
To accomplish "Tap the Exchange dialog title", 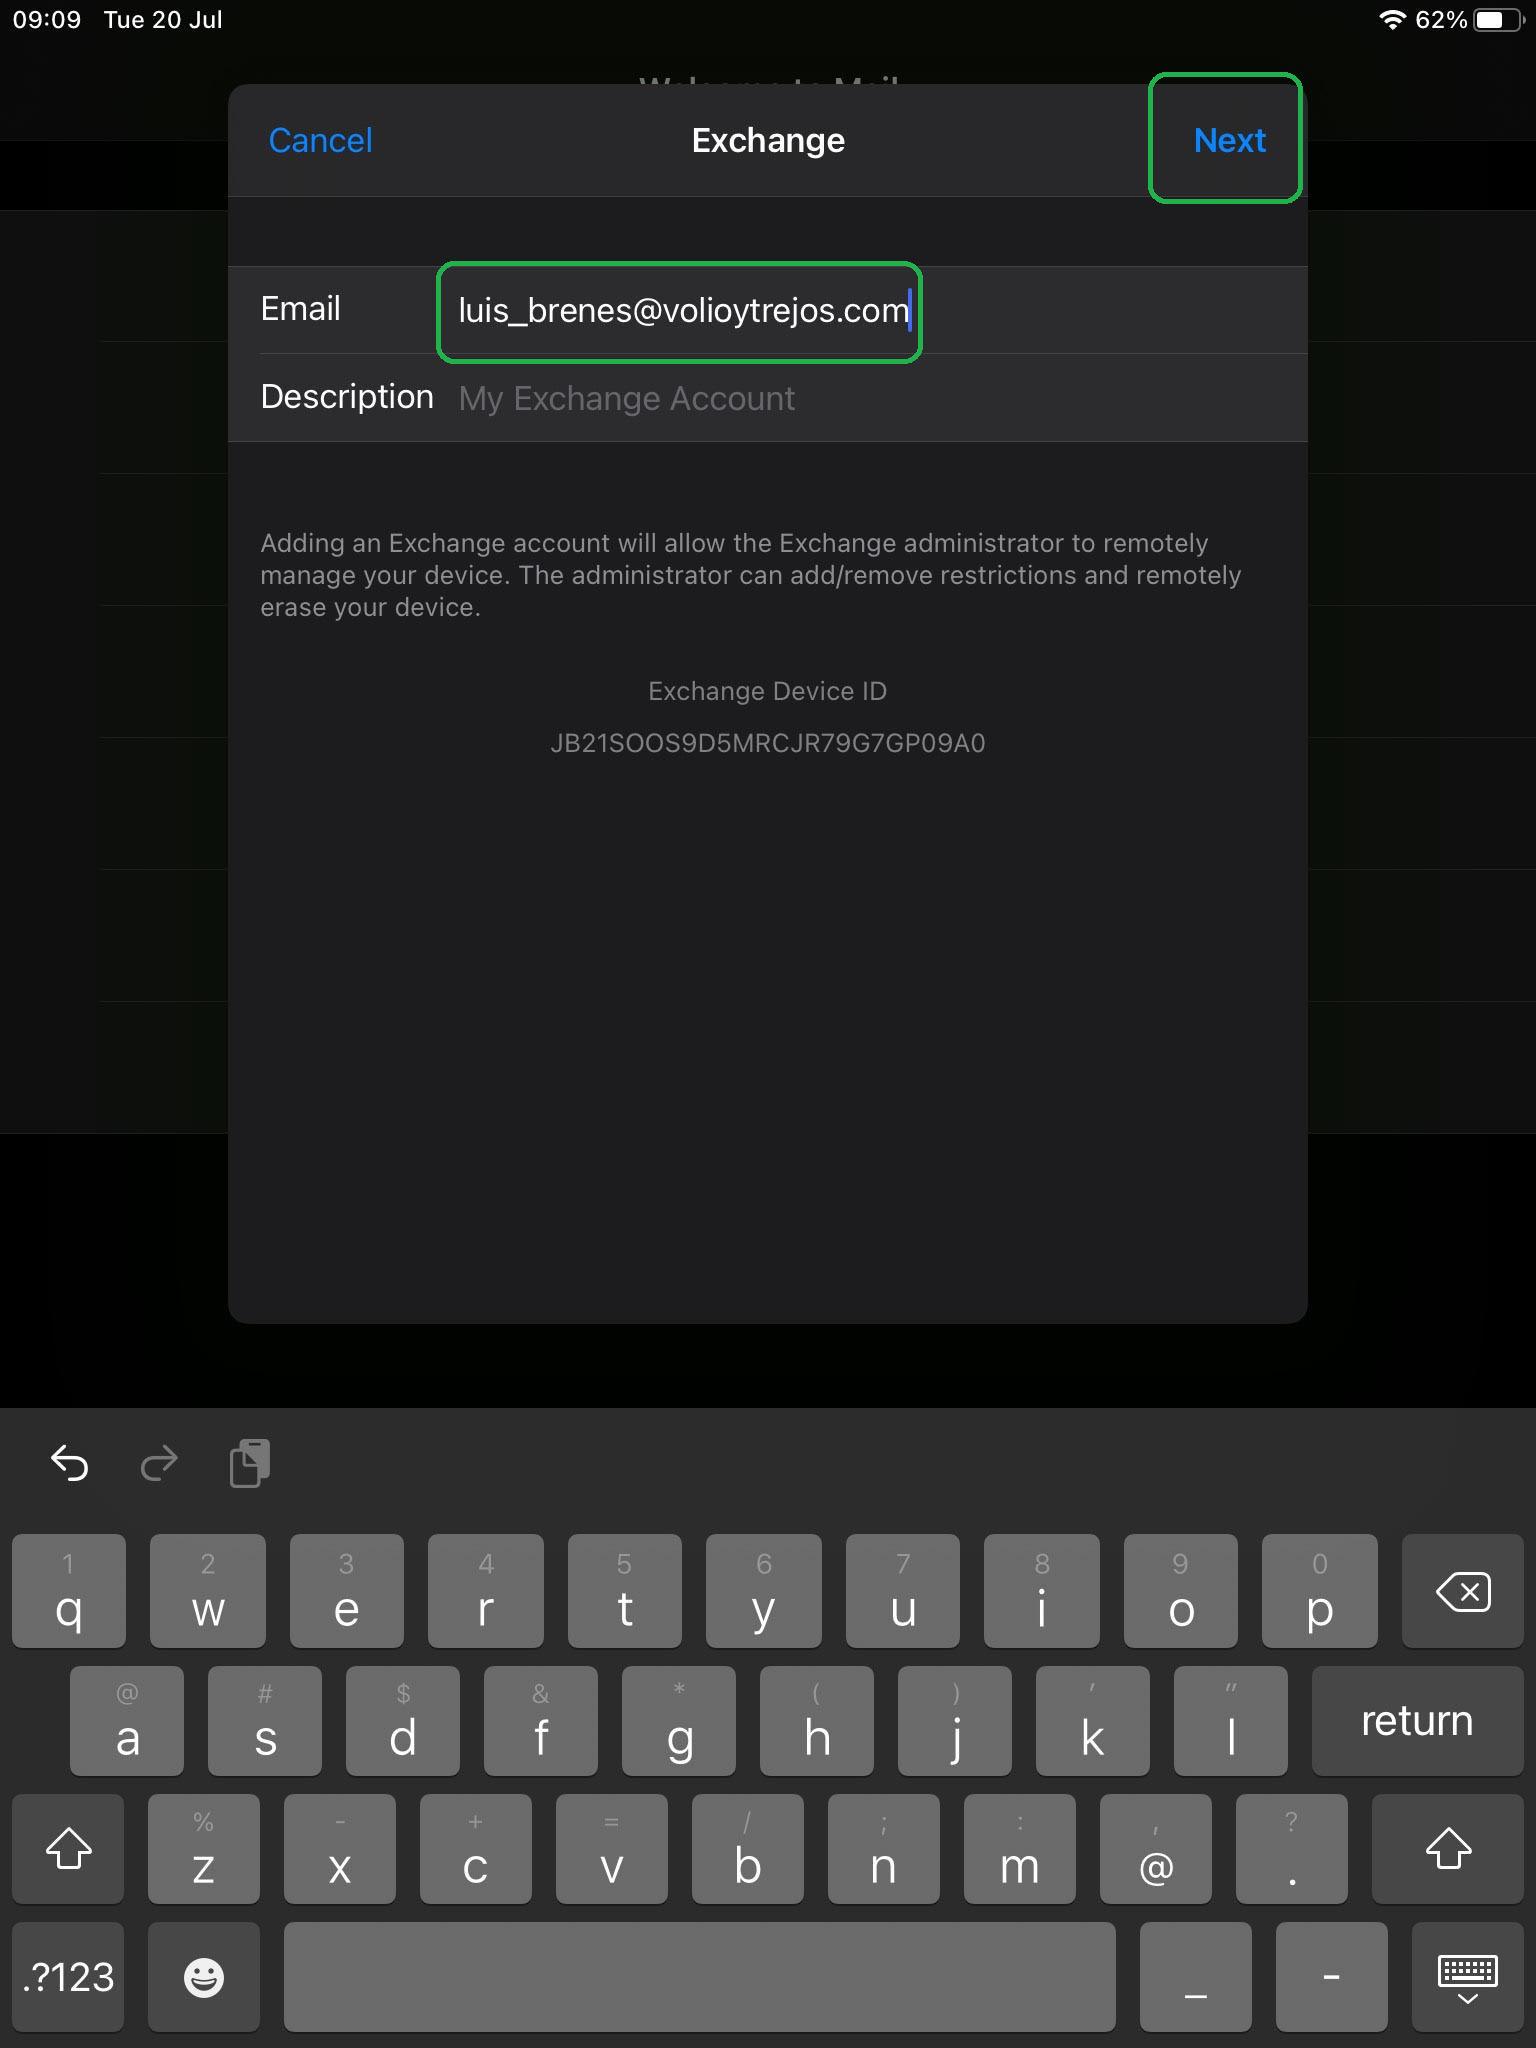I will (768, 140).
